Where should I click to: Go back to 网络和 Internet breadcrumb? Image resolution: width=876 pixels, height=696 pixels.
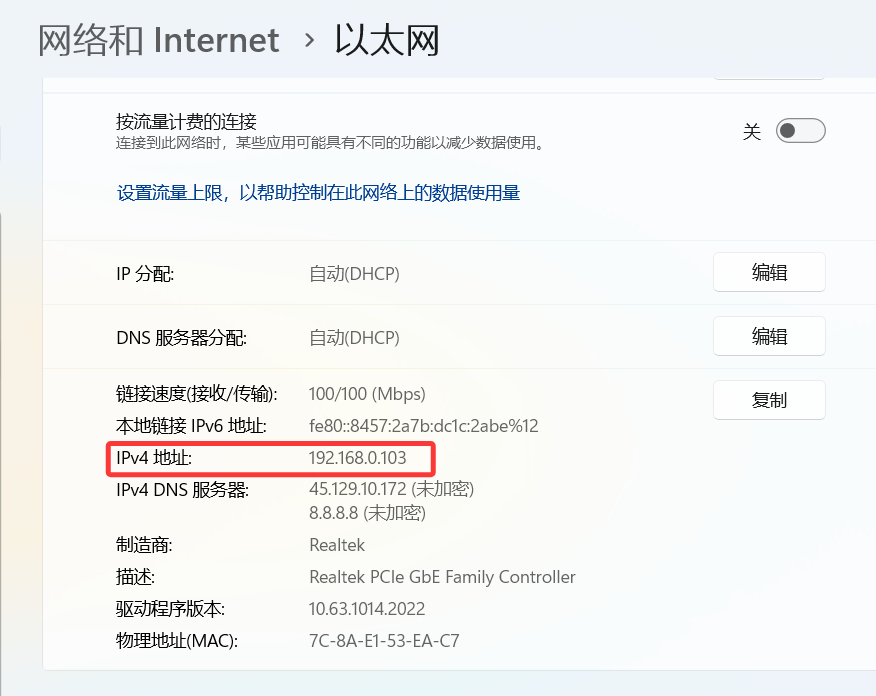tap(159, 40)
